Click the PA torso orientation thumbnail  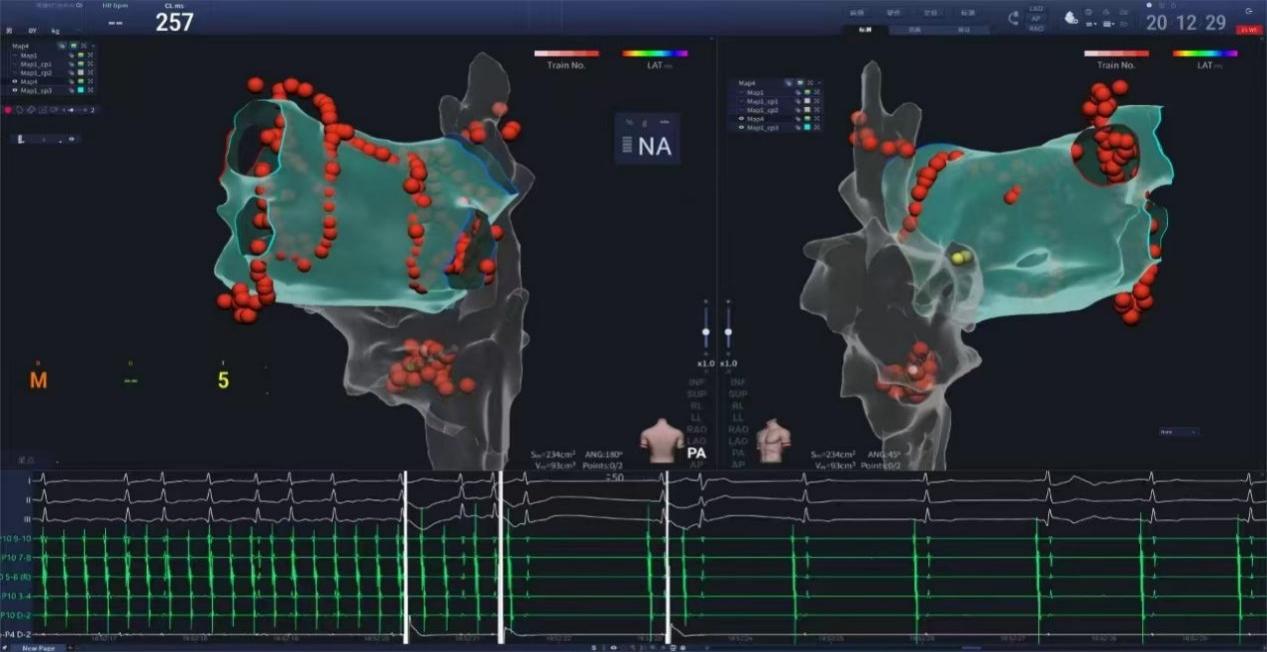click(x=661, y=440)
